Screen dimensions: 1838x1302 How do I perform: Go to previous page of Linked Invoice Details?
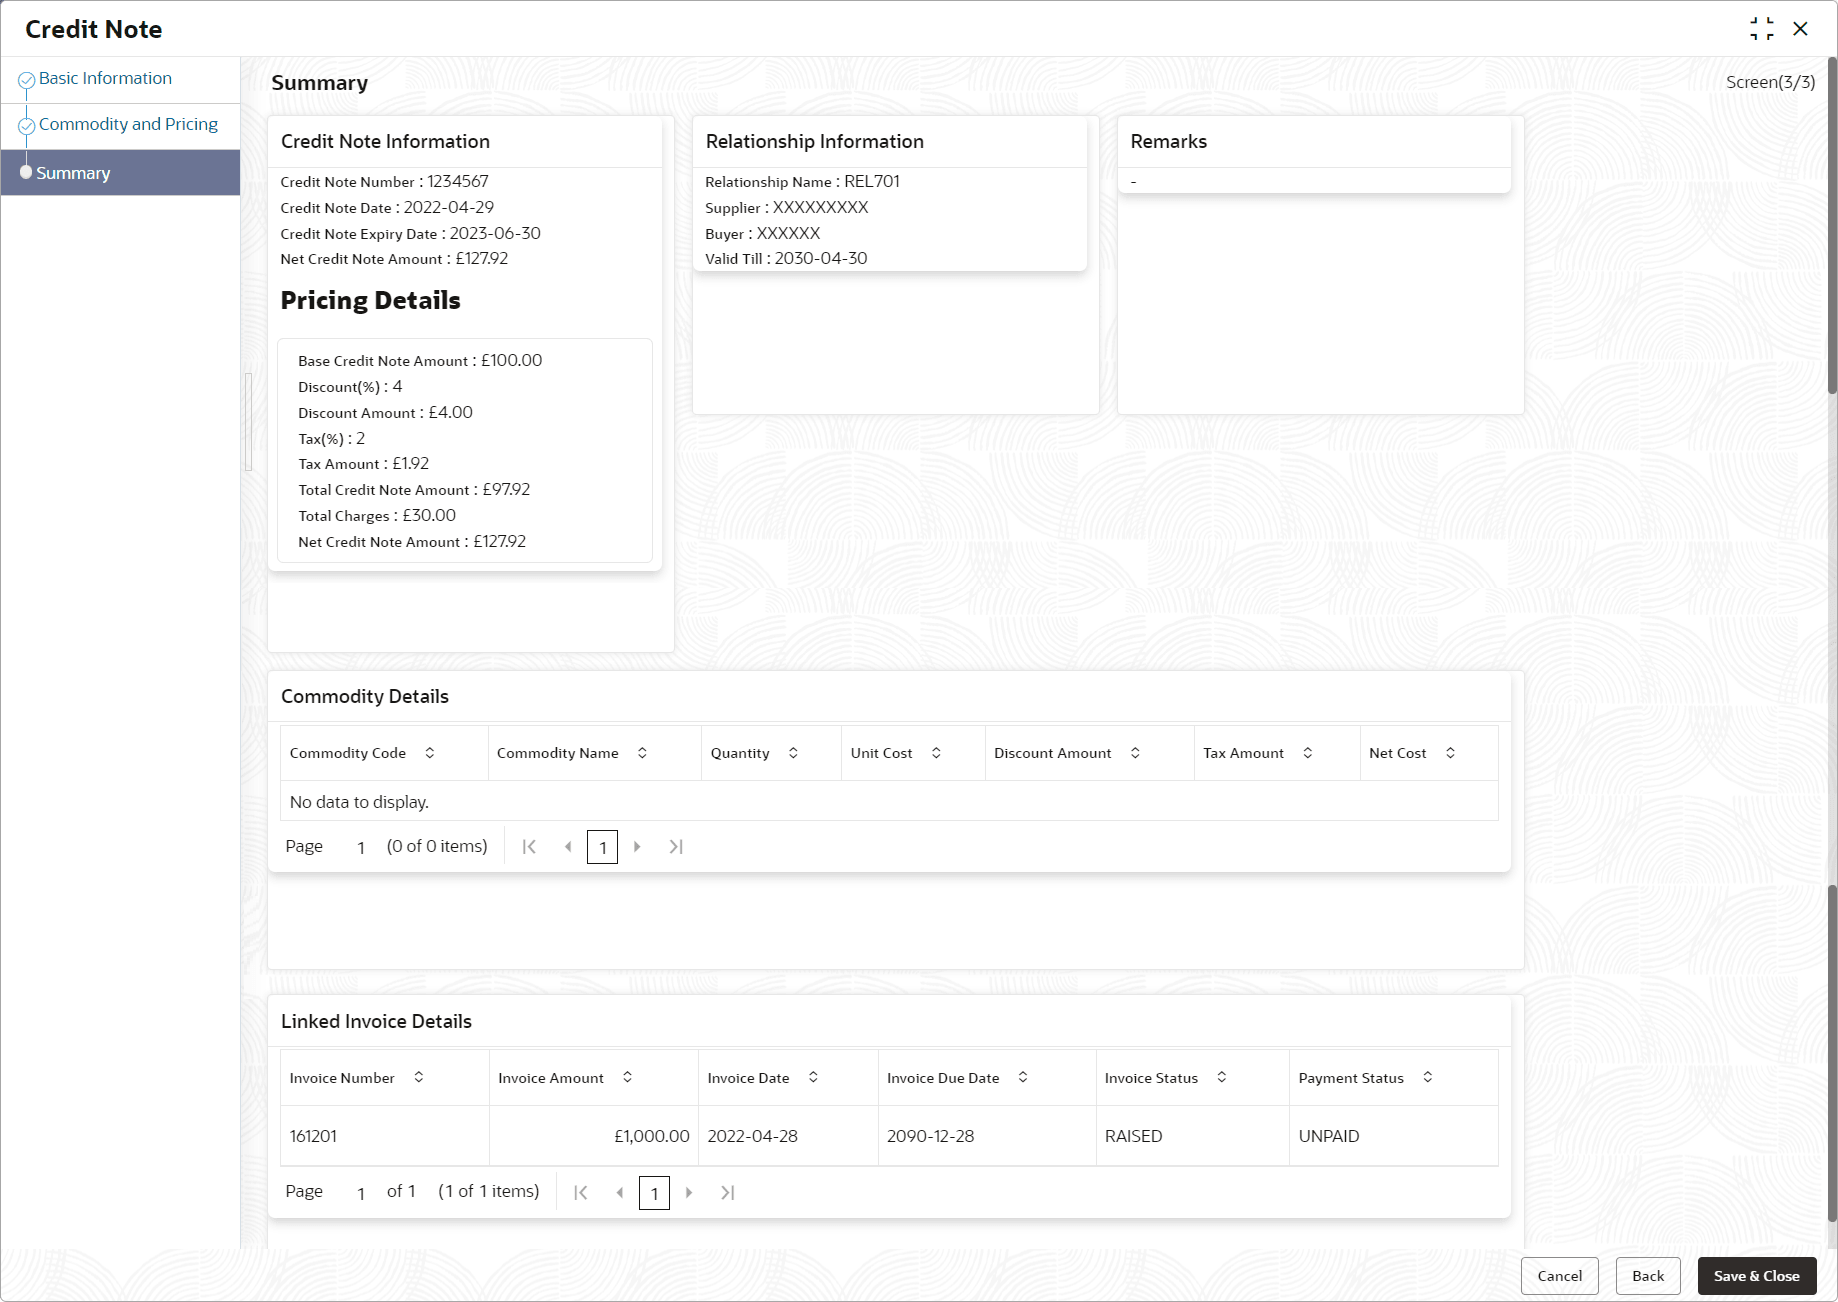pyautogui.click(x=620, y=1192)
